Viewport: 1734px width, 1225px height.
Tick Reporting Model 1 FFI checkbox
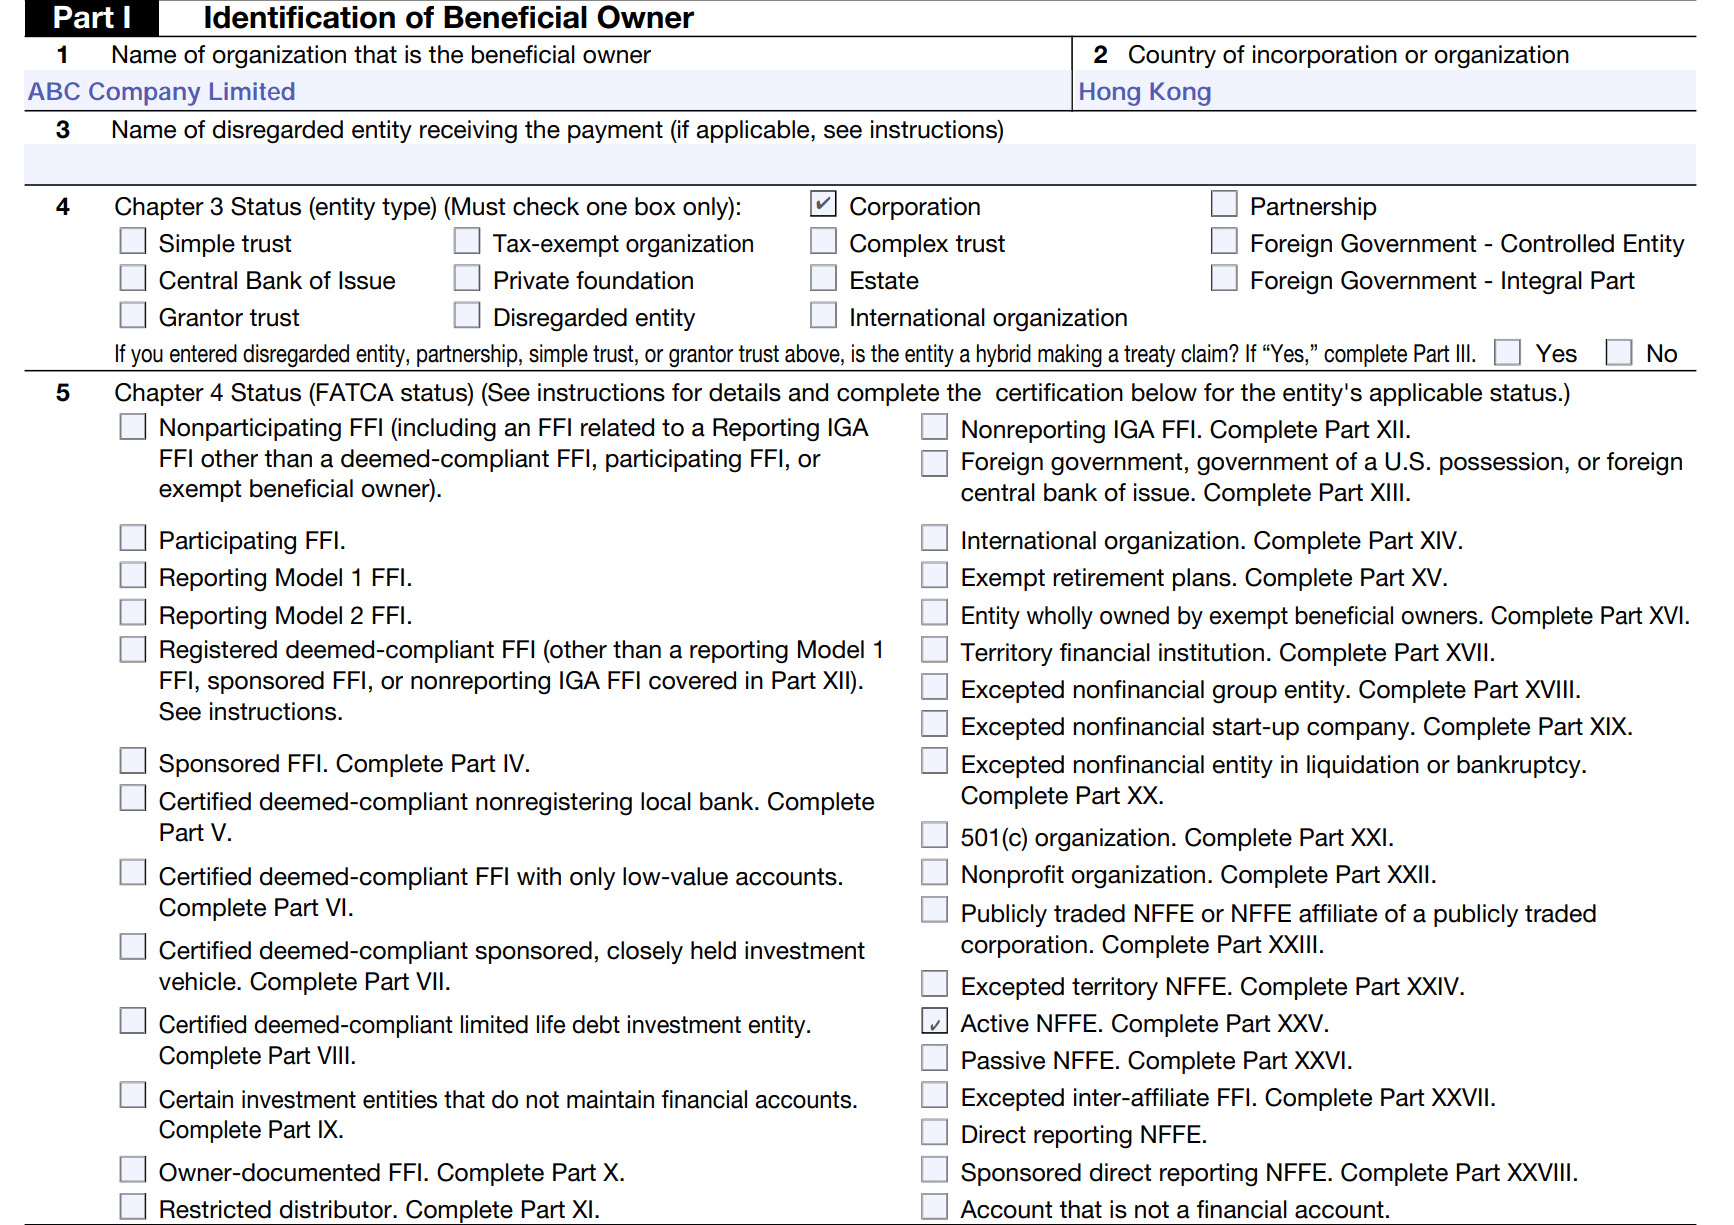click(x=133, y=576)
